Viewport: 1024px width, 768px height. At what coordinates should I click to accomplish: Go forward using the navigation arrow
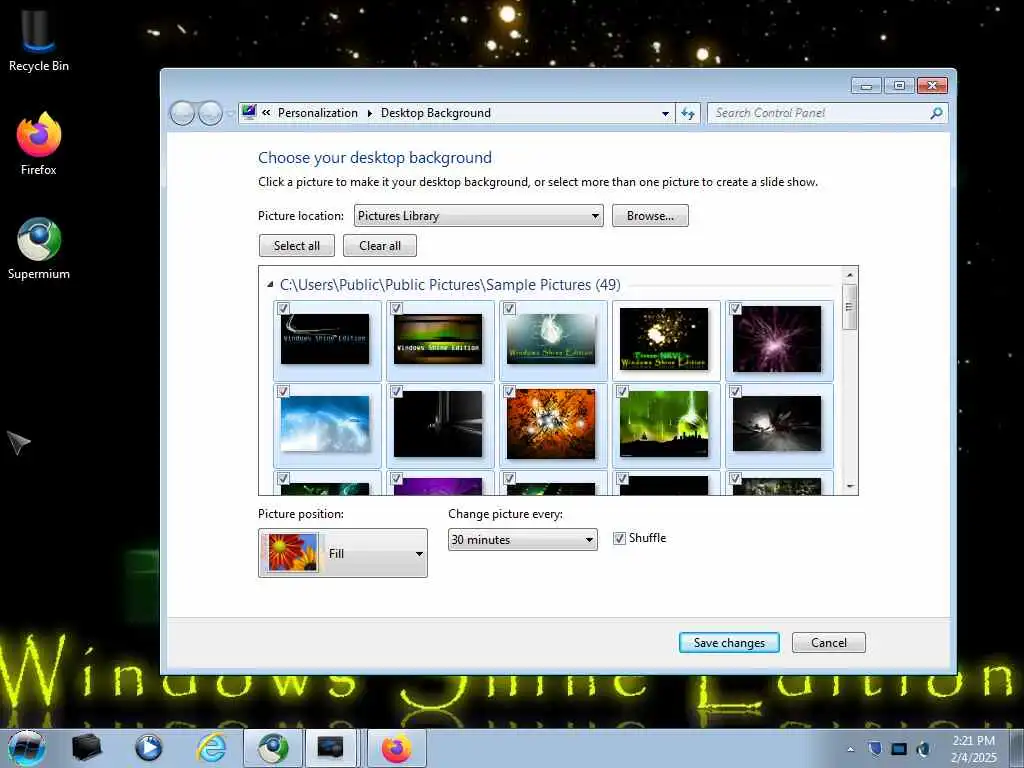[x=210, y=113]
